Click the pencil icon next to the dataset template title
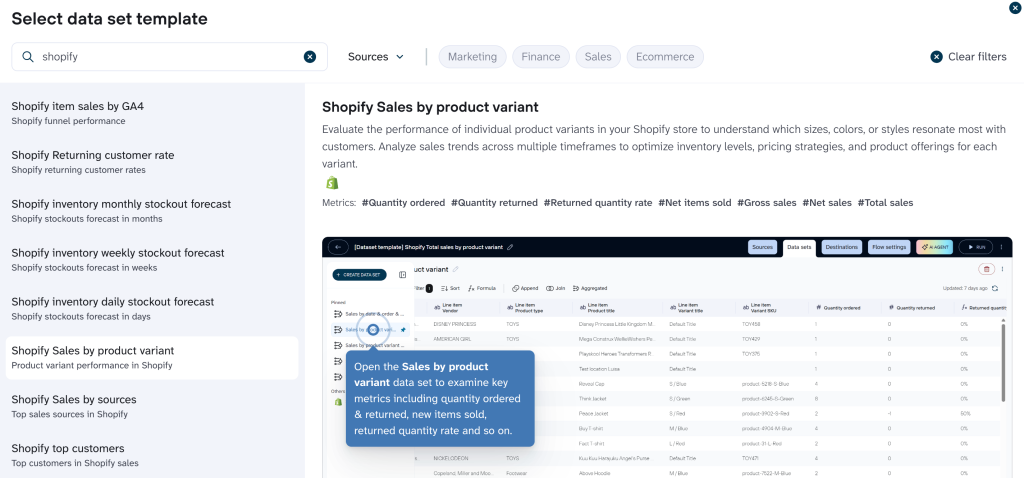The width and height of the screenshot is (1024, 478). tap(510, 247)
